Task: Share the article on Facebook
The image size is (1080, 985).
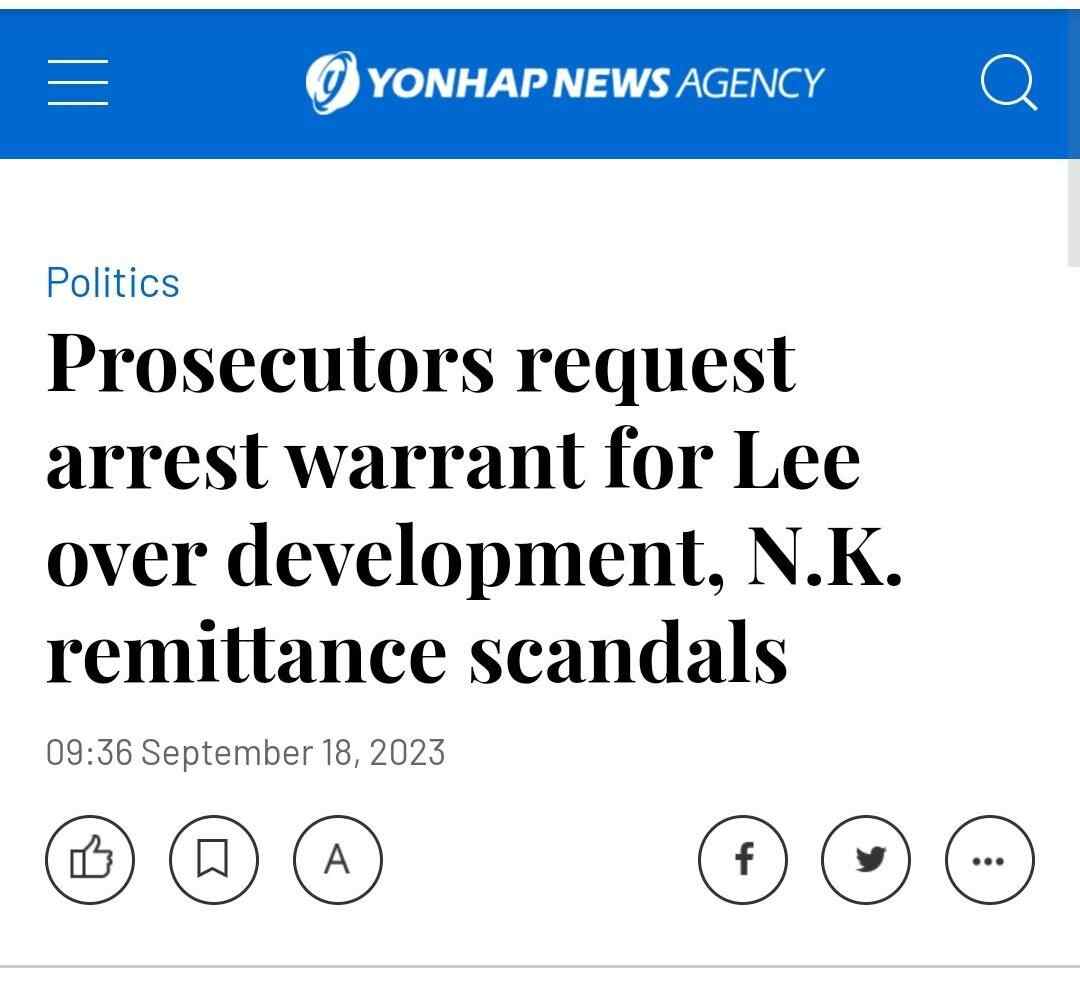Action: [x=742, y=859]
